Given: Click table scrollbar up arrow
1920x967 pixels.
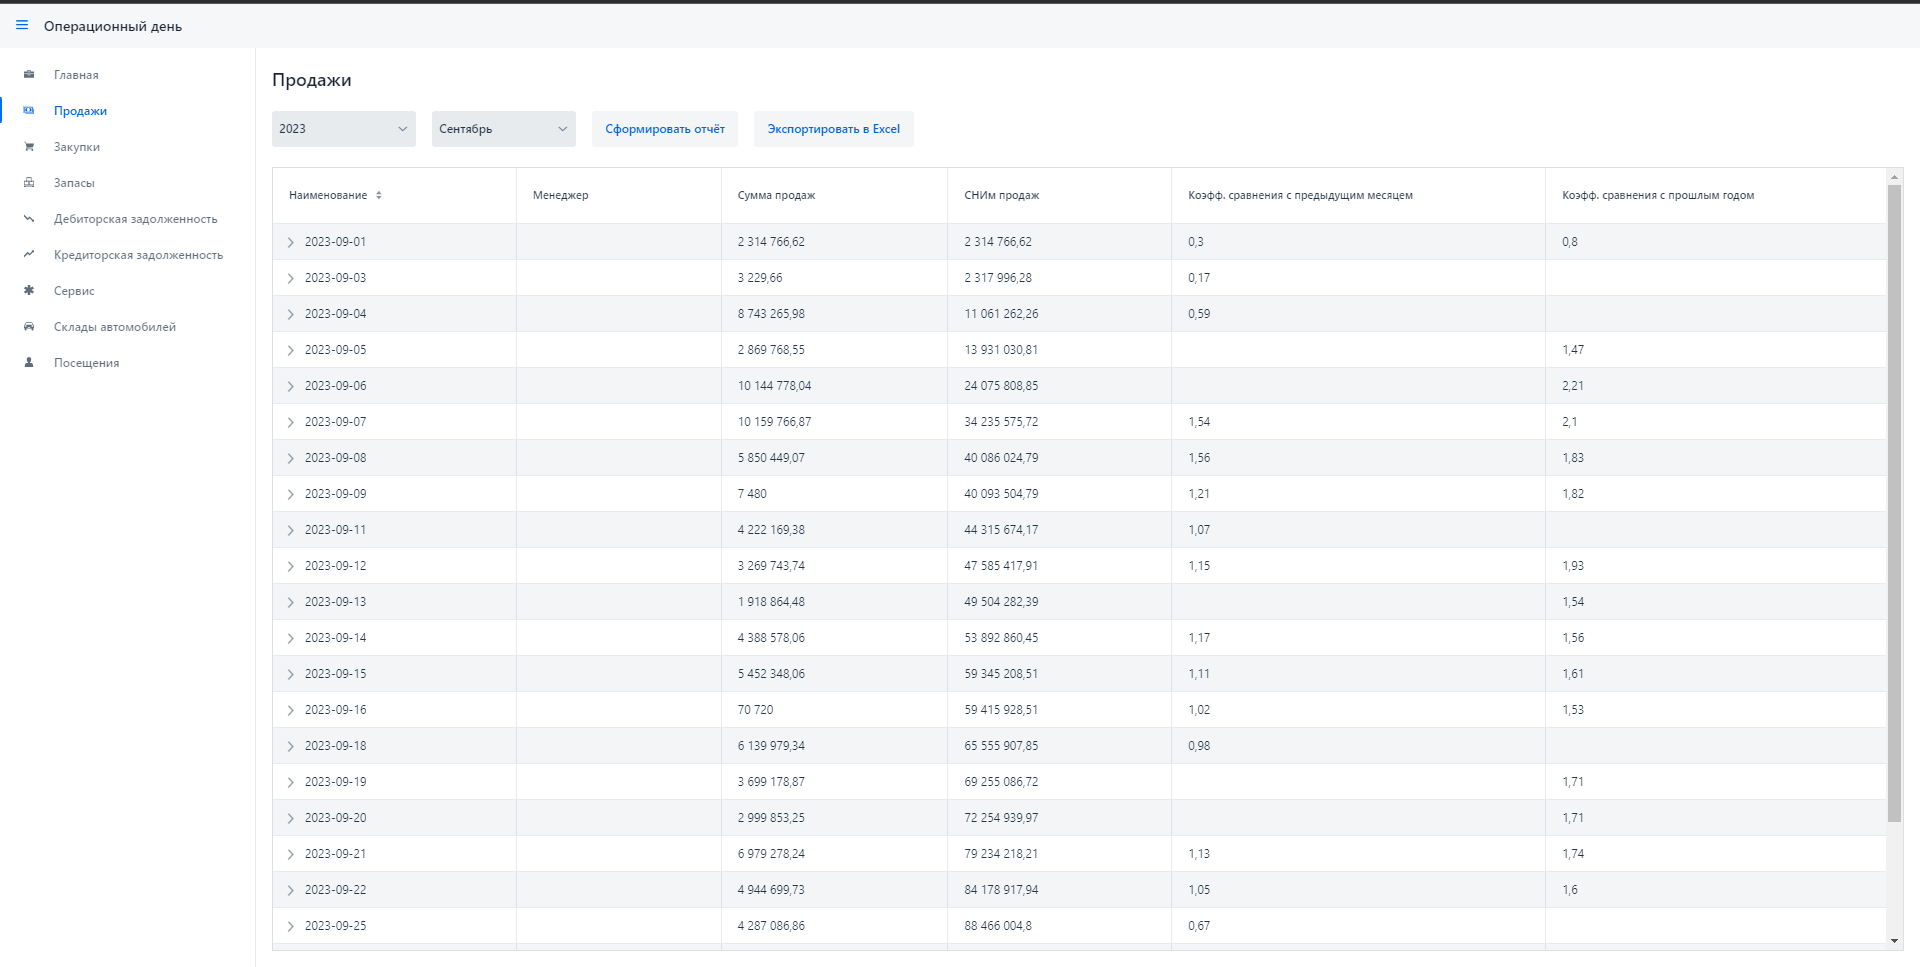Looking at the screenshot, I should click(x=1894, y=177).
